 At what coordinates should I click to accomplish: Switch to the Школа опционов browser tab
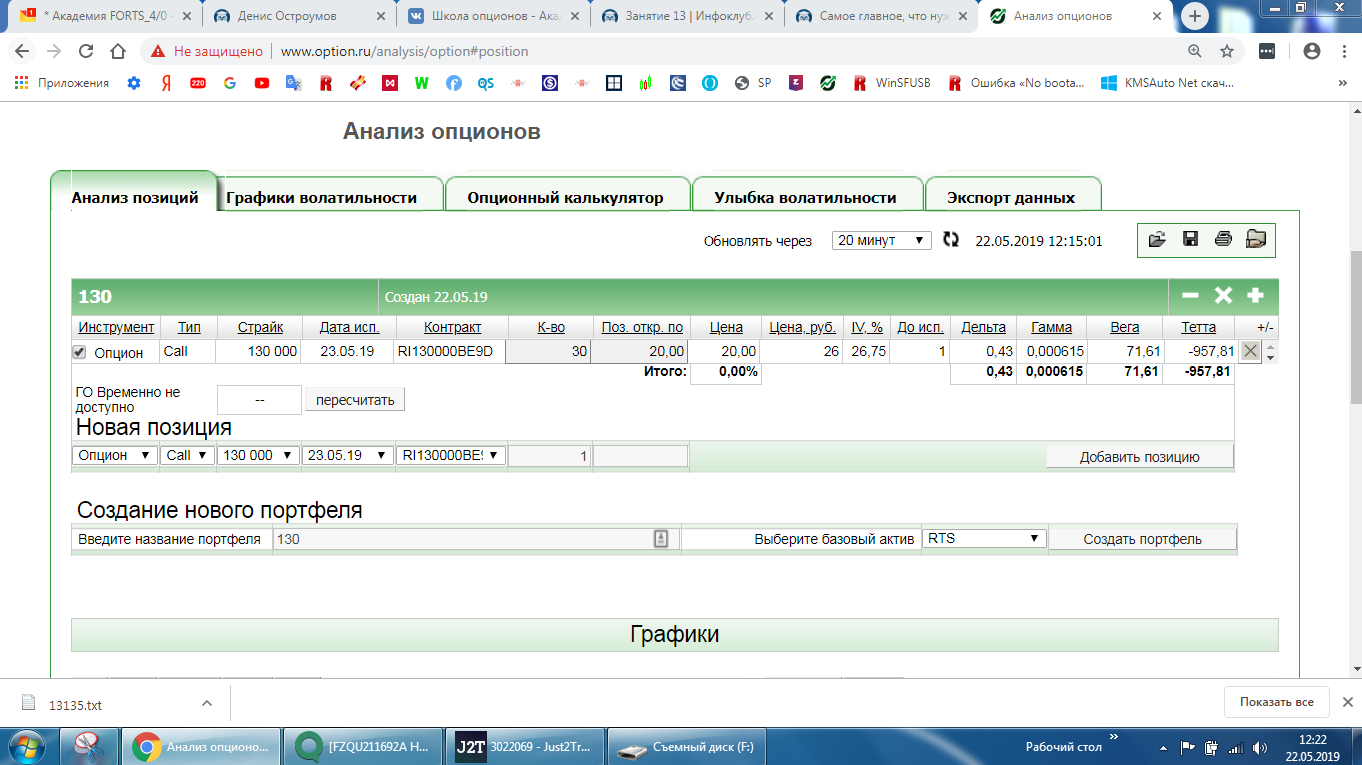(x=492, y=16)
